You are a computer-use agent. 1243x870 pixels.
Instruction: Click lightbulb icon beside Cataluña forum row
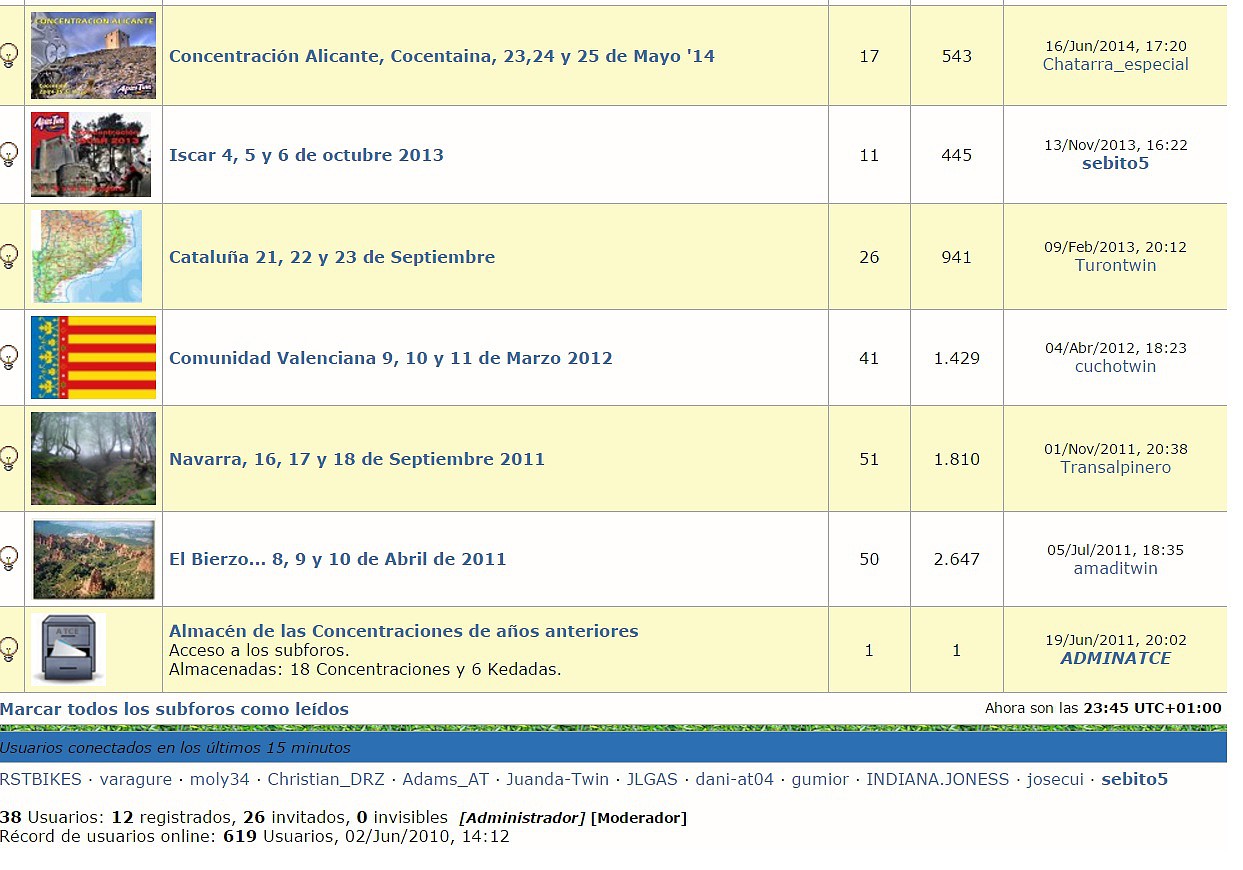9,256
